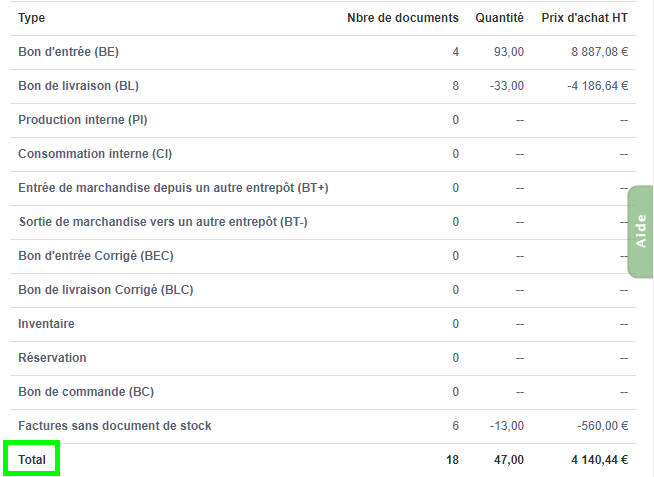
Task: Click the -4 186,64 € purchase price value
Action: coord(597,86)
